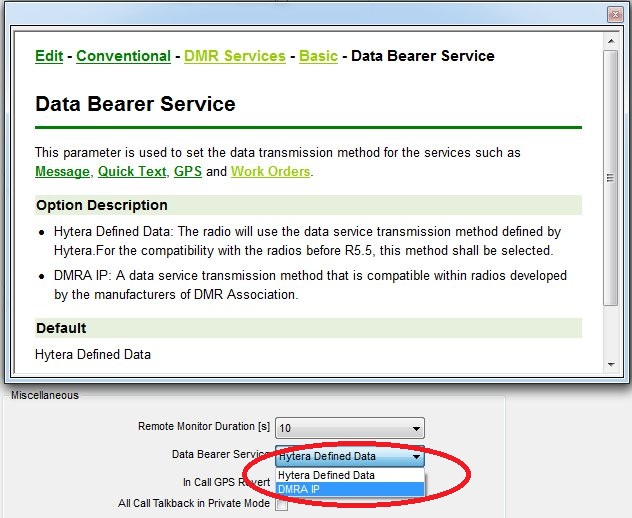Toggle All Call Talkback in Private Mode
The height and width of the screenshot is (518, 632).
[282, 505]
